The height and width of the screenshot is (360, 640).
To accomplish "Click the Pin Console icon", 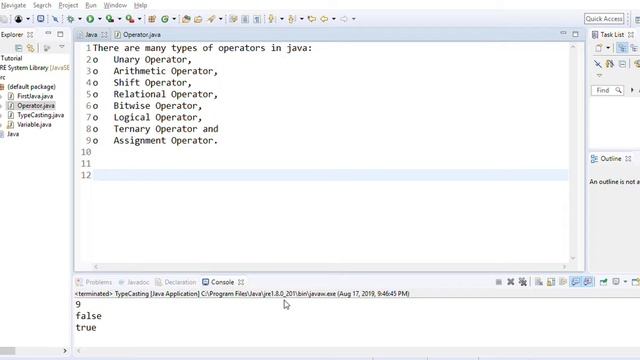I will click(603, 282).
